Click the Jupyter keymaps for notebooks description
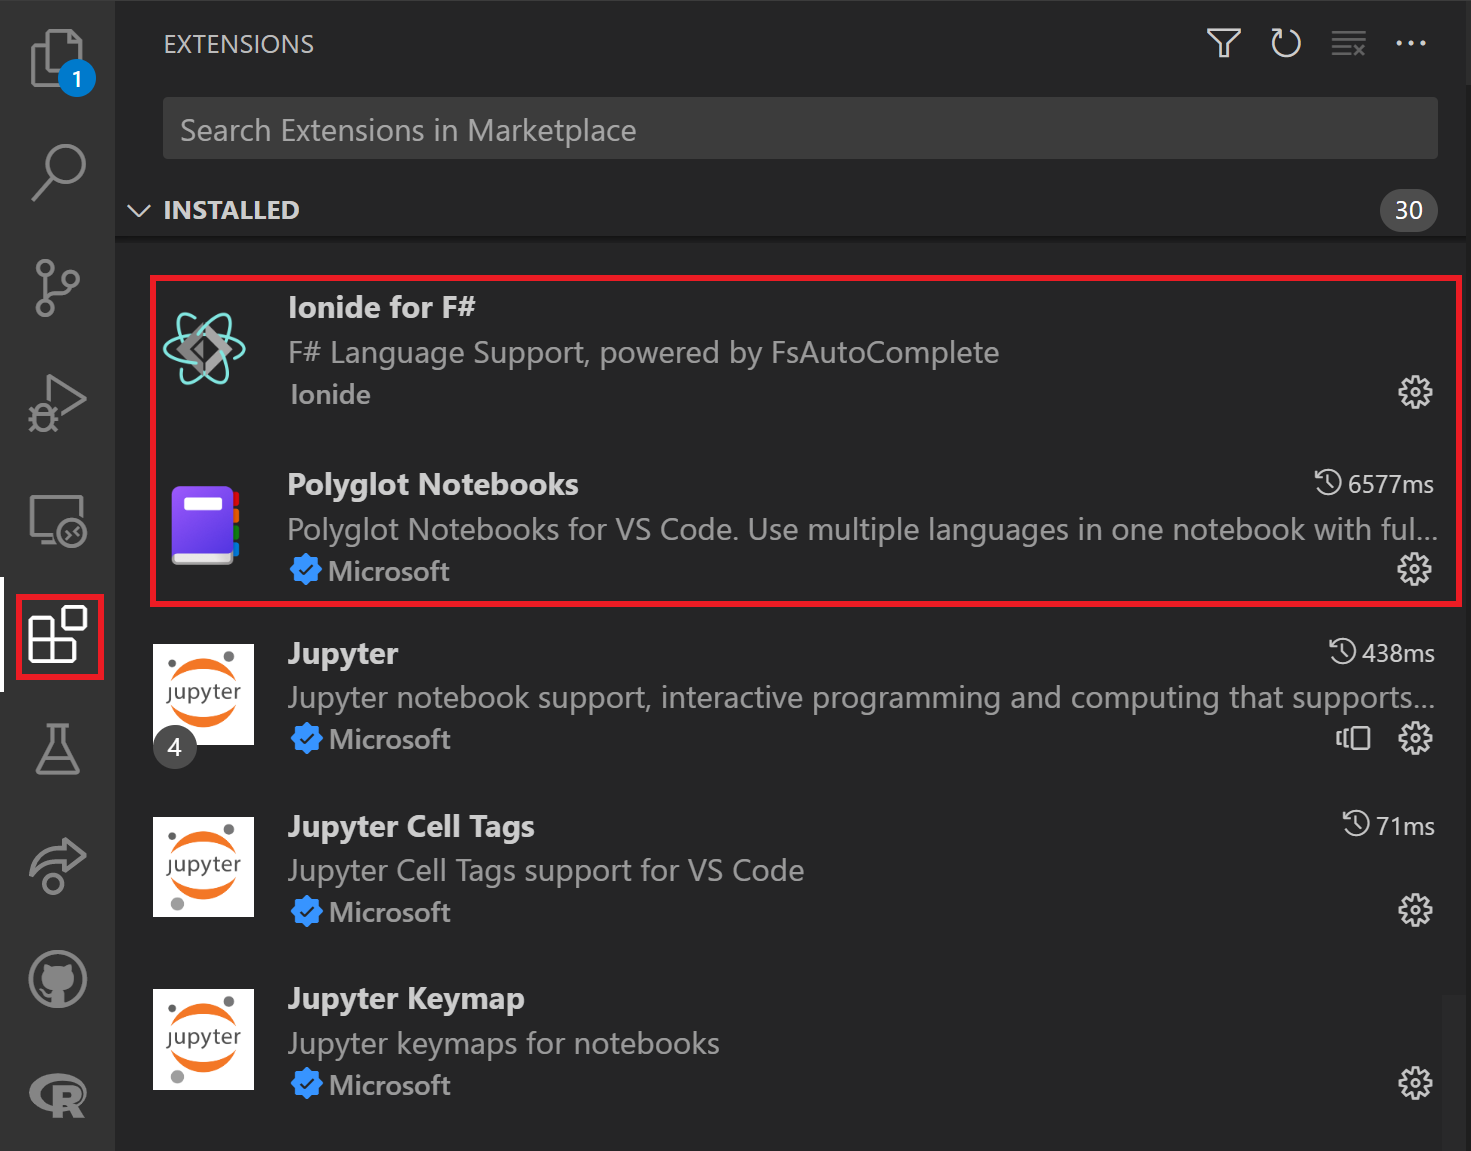The image size is (1471, 1151). [x=503, y=1044]
